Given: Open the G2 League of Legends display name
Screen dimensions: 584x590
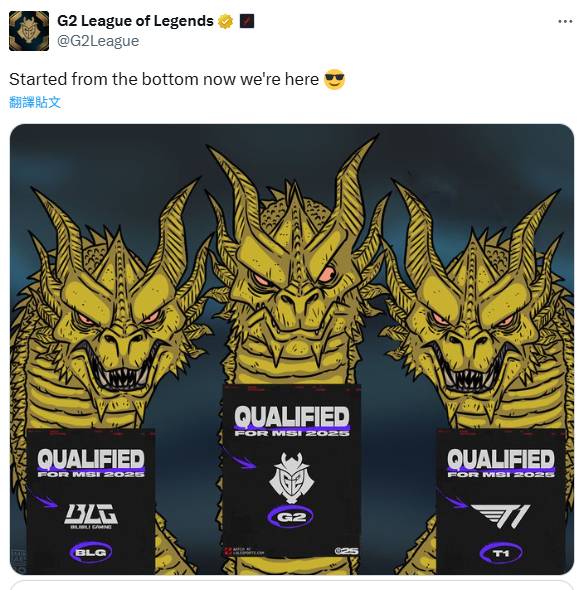Looking at the screenshot, I should [135, 21].
